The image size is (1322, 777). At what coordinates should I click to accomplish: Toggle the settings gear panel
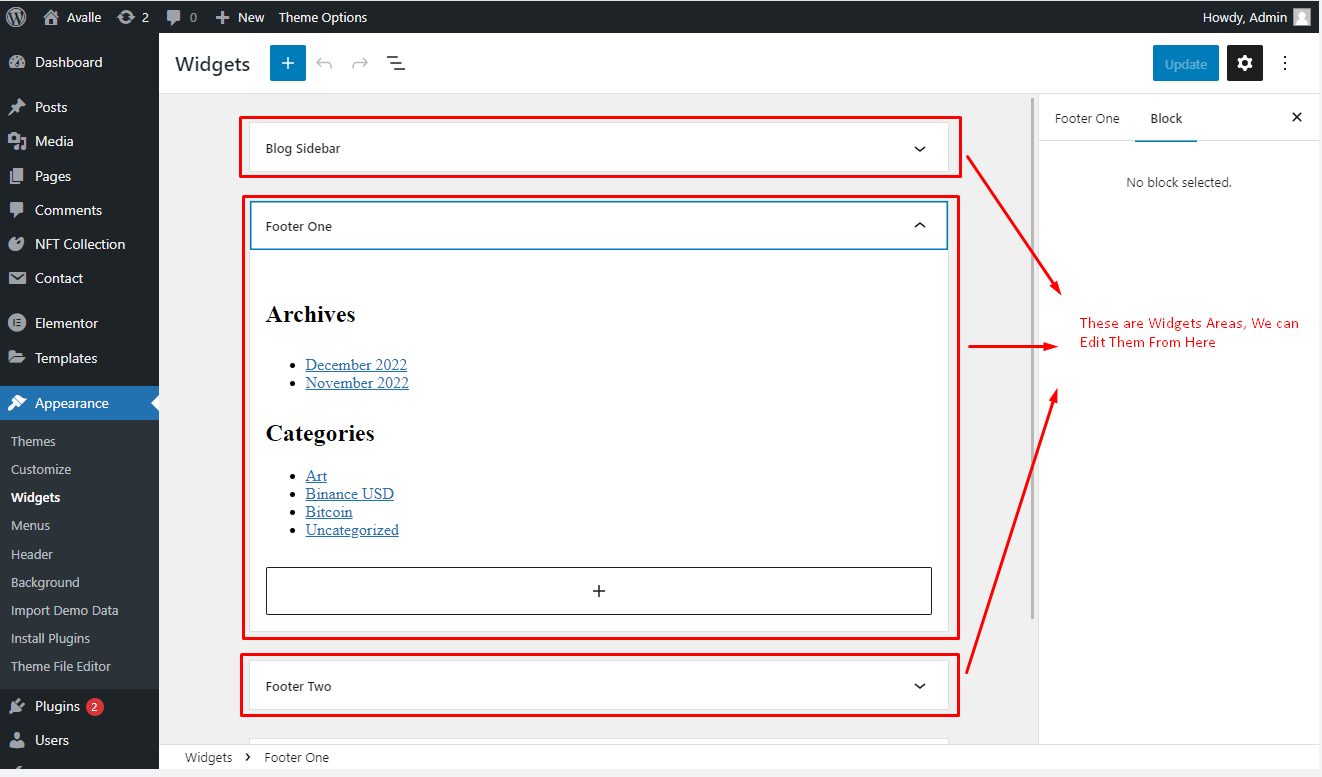pos(1245,63)
